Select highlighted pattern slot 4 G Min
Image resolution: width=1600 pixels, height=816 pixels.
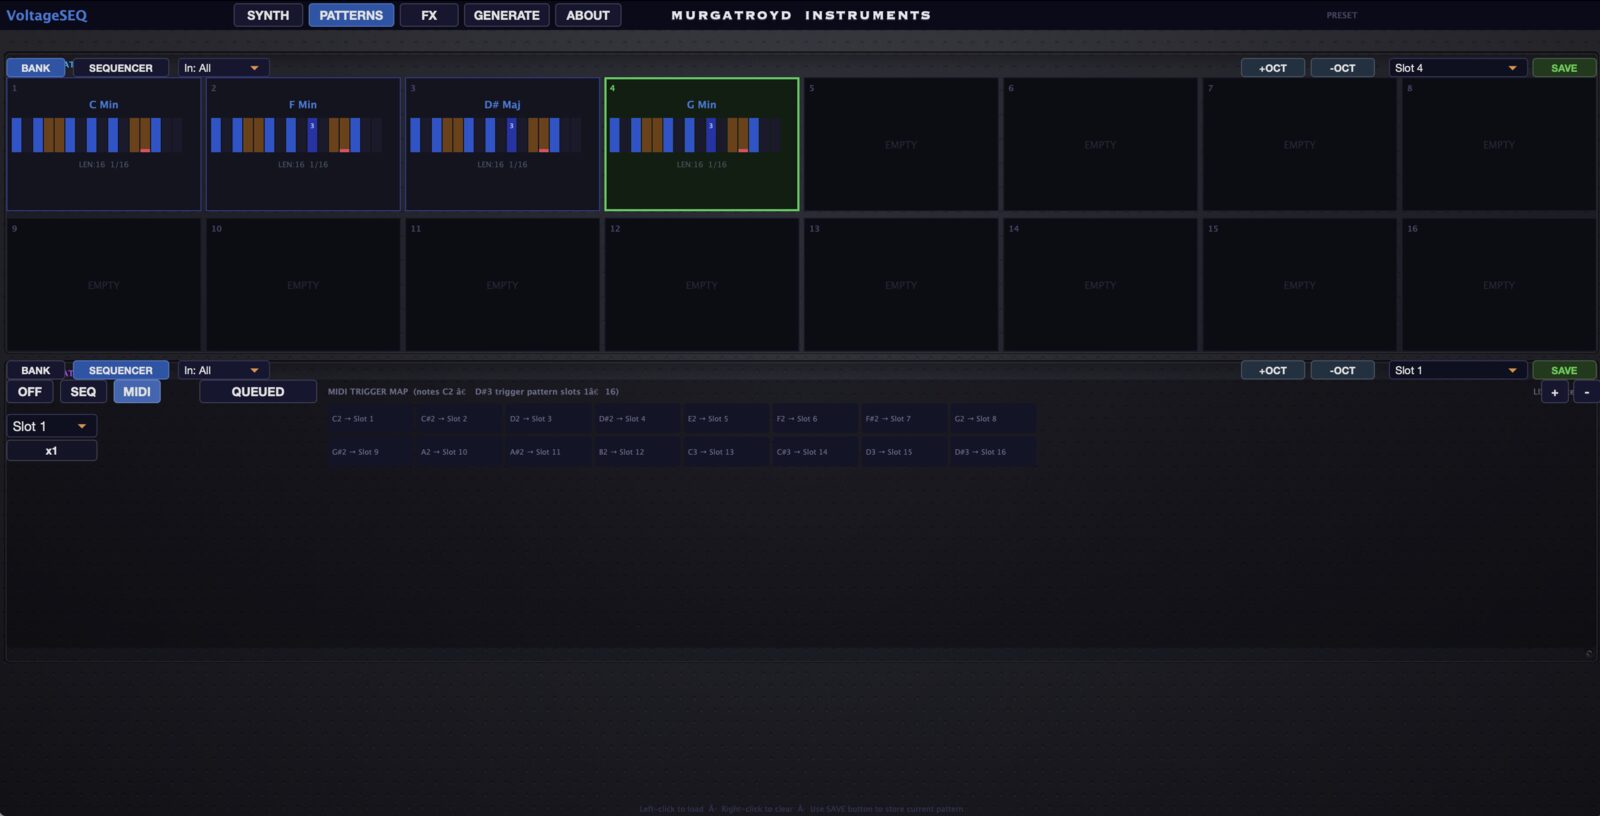702,144
